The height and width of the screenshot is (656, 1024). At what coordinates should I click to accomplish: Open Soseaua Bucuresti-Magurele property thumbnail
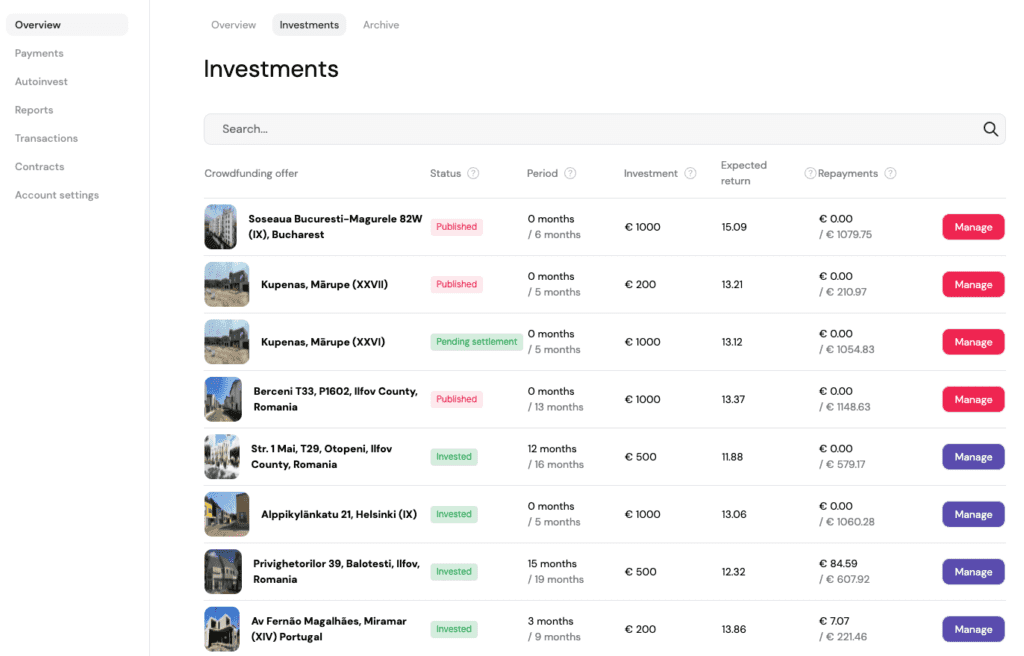tap(220, 227)
